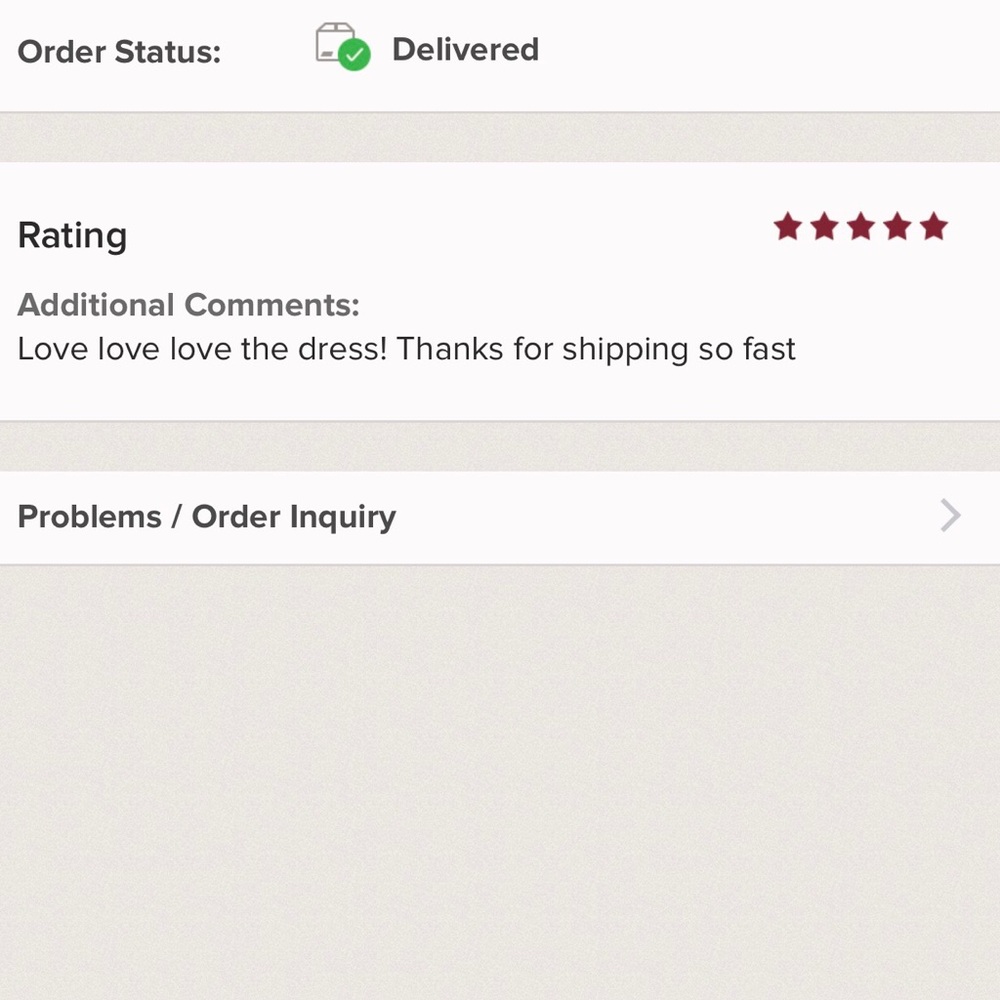Image resolution: width=1000 pixels, height=1000 pixels.
Task: Click the "Additional Comments:" label
Action: pos(188,304)
